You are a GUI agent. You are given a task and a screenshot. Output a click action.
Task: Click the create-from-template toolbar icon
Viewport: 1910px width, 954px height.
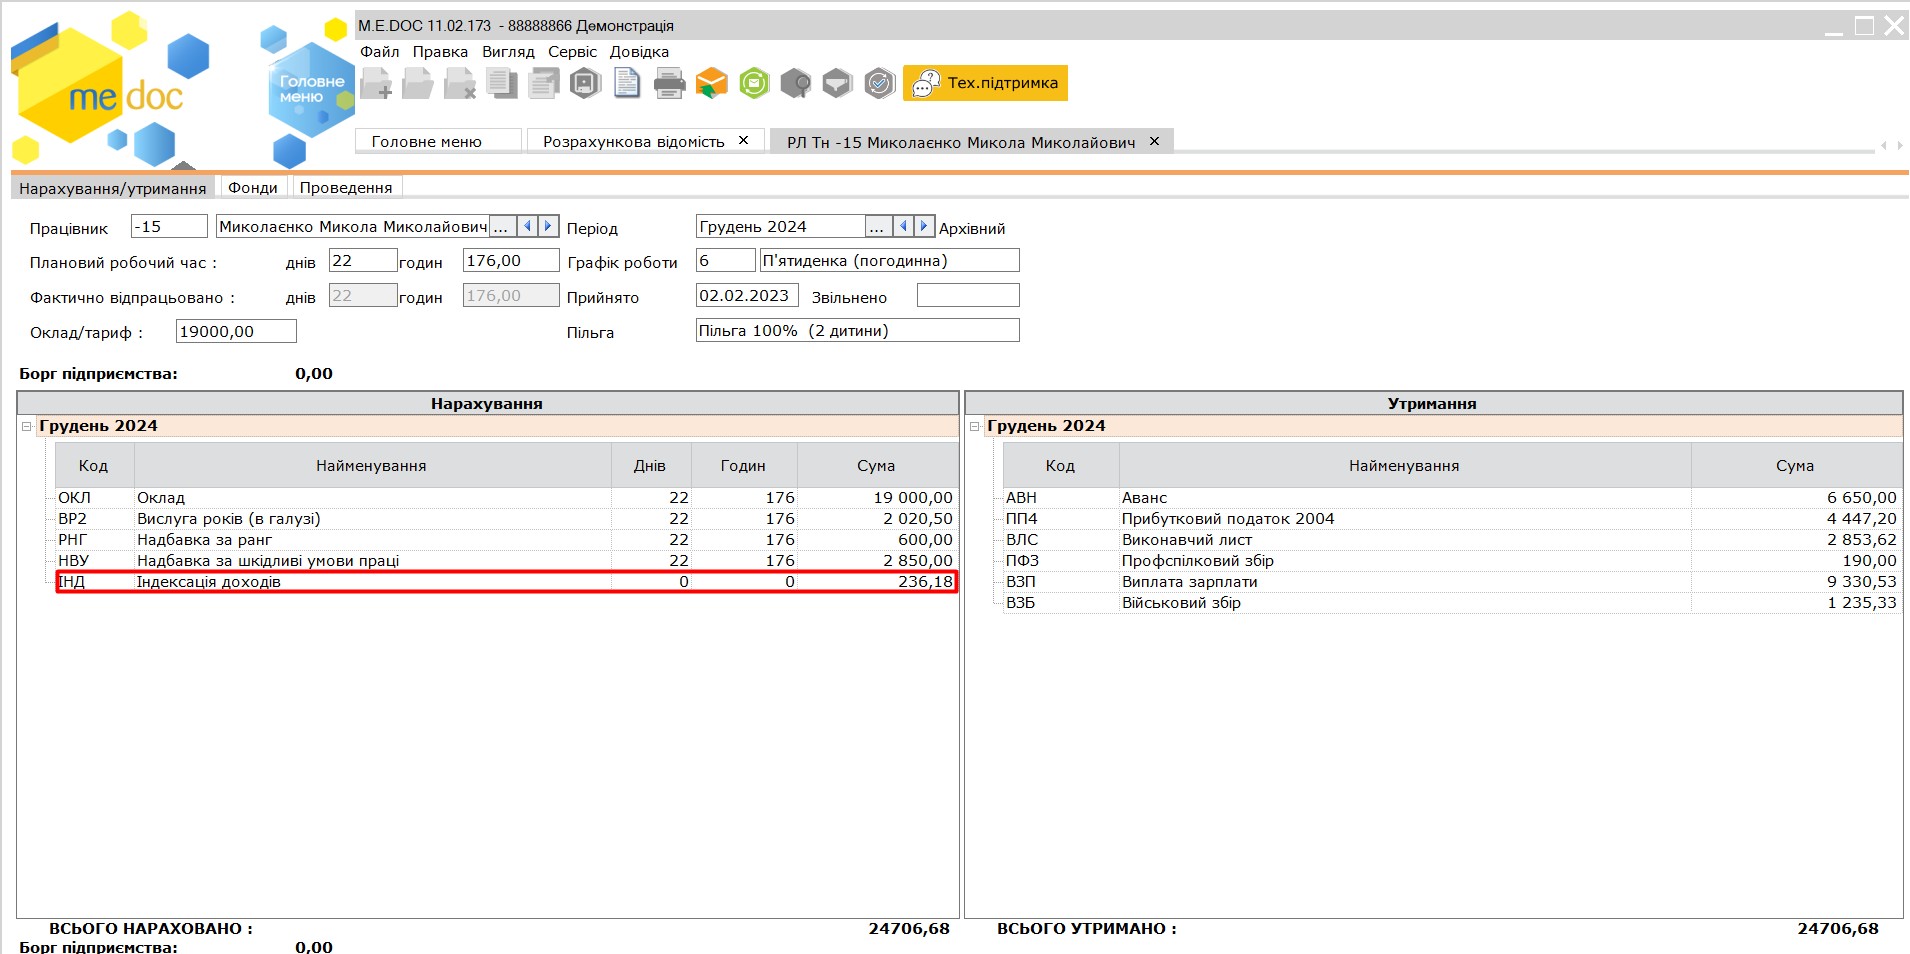(544, 84)
